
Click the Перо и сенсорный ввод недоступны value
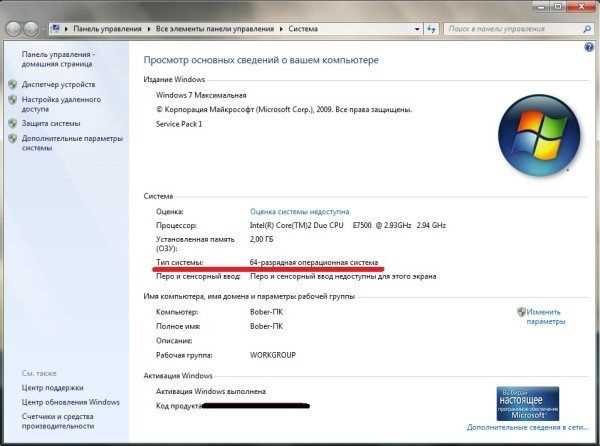click(x=343, y=276)
